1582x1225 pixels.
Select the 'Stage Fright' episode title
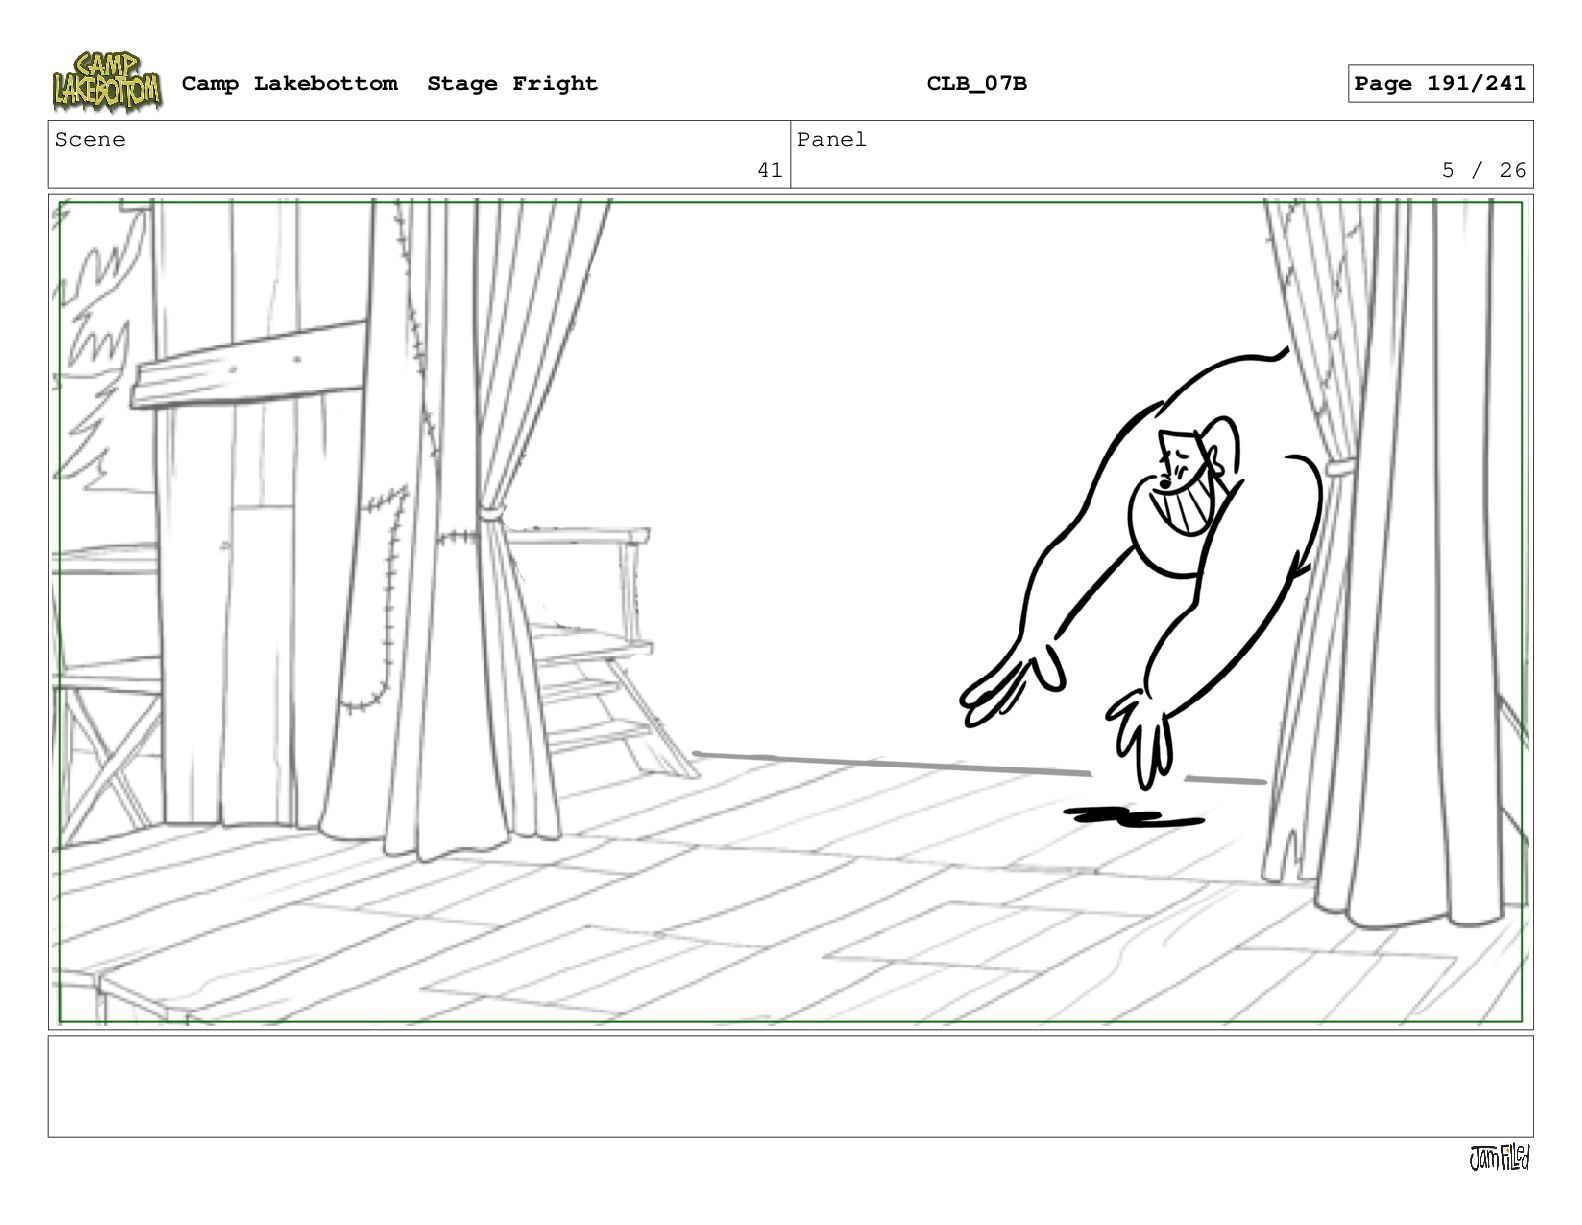coord(512,84)
